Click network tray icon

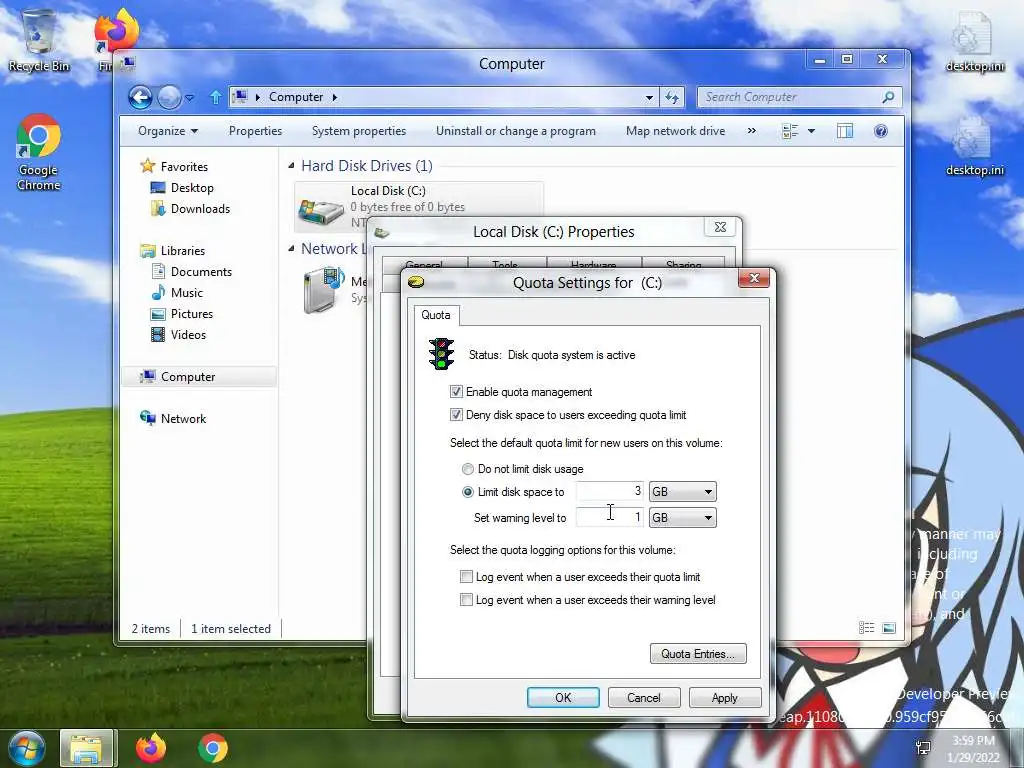[923, 748]
